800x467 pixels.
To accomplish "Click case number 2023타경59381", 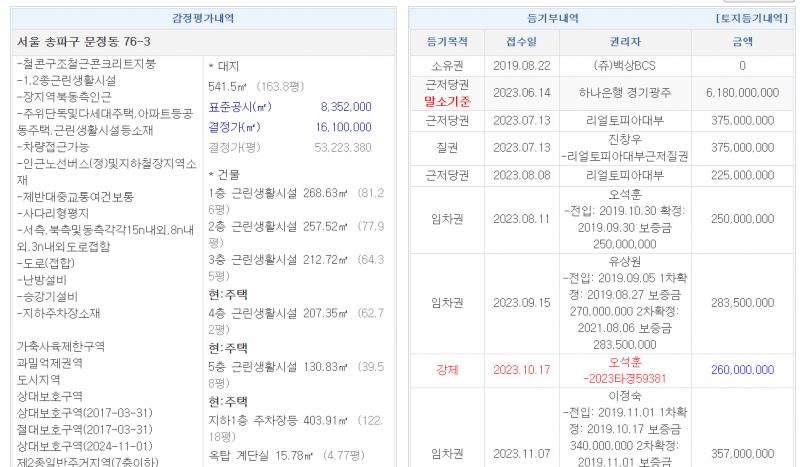I will [x=624, y=379].
